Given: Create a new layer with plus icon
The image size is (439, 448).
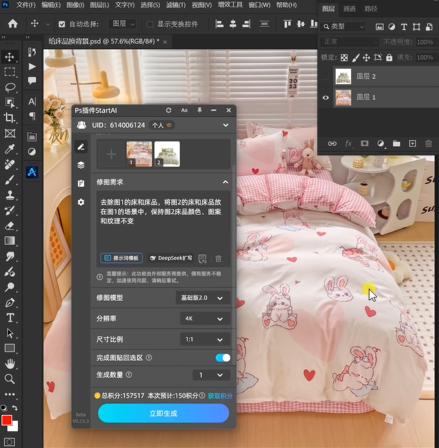Looking at the screenshot, I should pos(412,144).
